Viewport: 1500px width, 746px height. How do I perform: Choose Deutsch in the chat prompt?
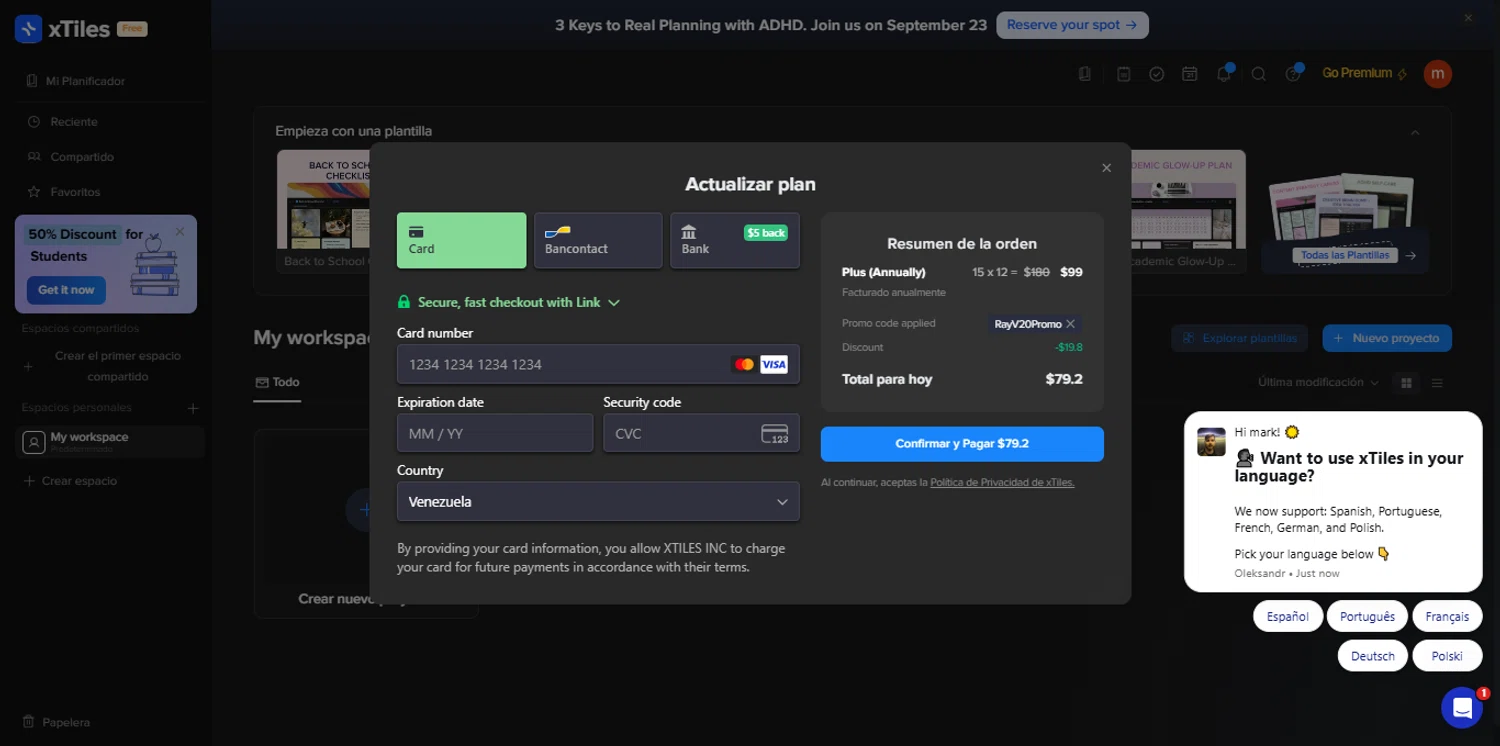(1373, 656)
